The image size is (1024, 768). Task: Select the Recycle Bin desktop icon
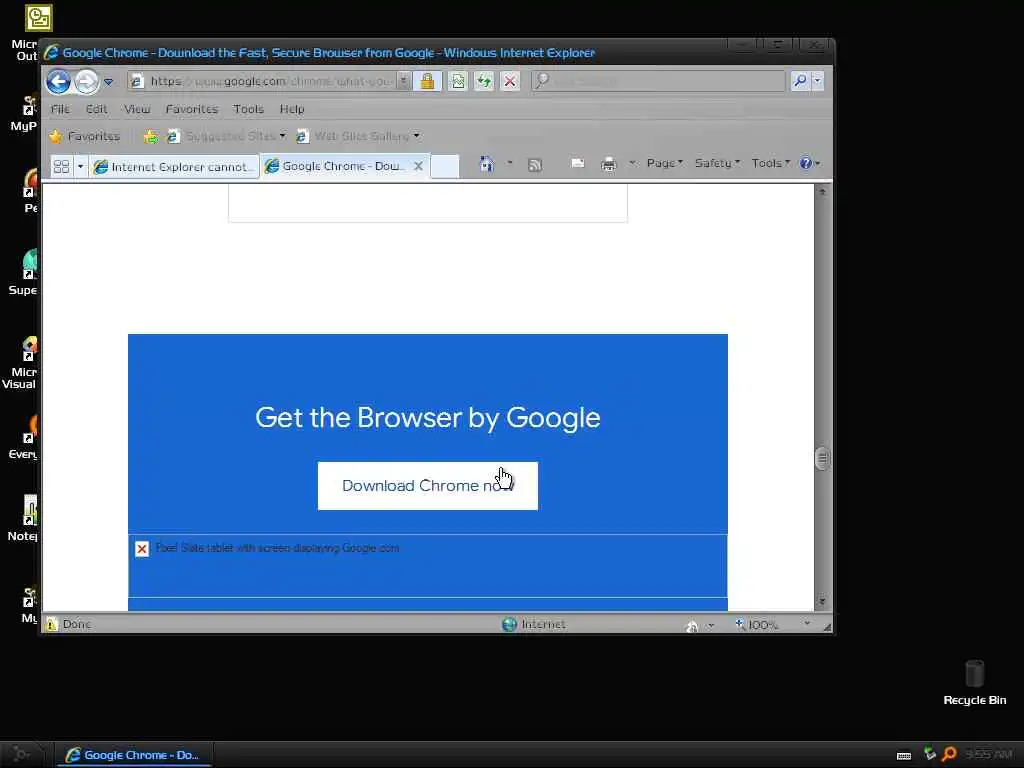(x=974, y=683)
